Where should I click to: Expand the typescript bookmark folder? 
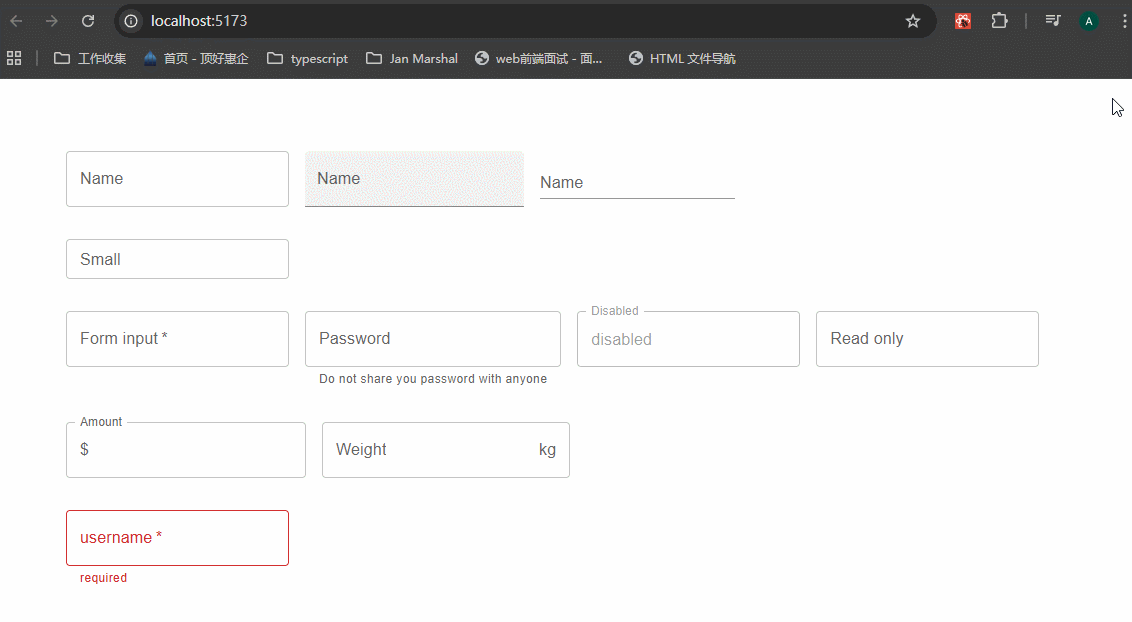point(307,58)
